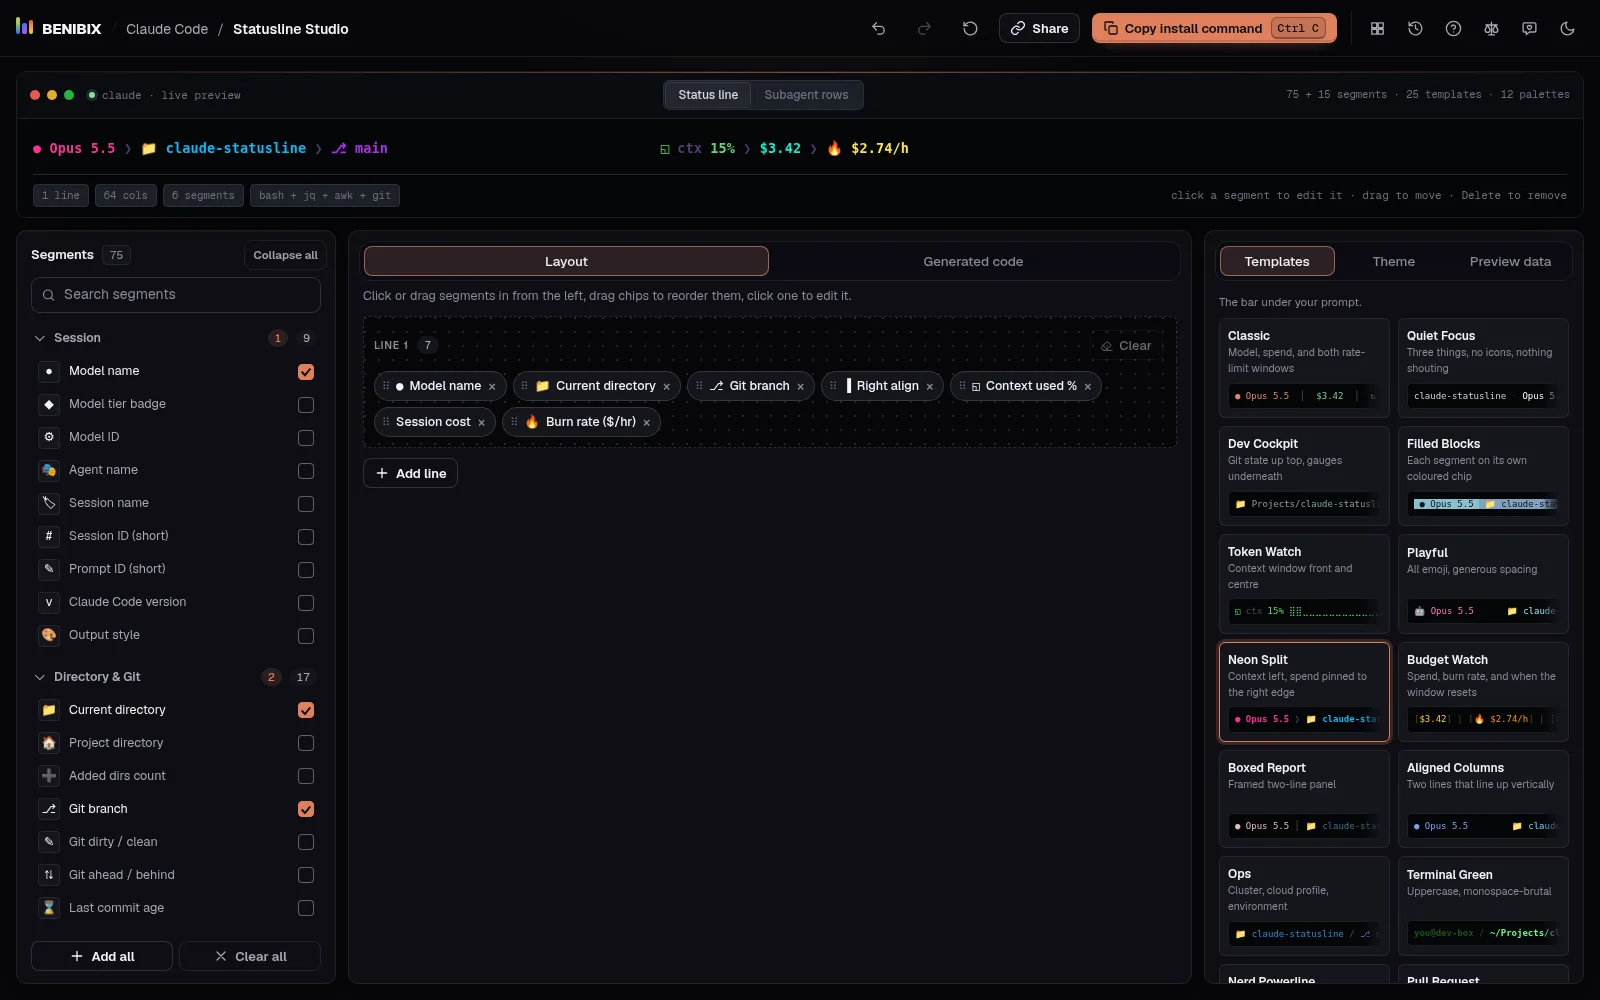Click the Clear all segments button
This screenshot has width=1600, height=1000.
(250, 956)
